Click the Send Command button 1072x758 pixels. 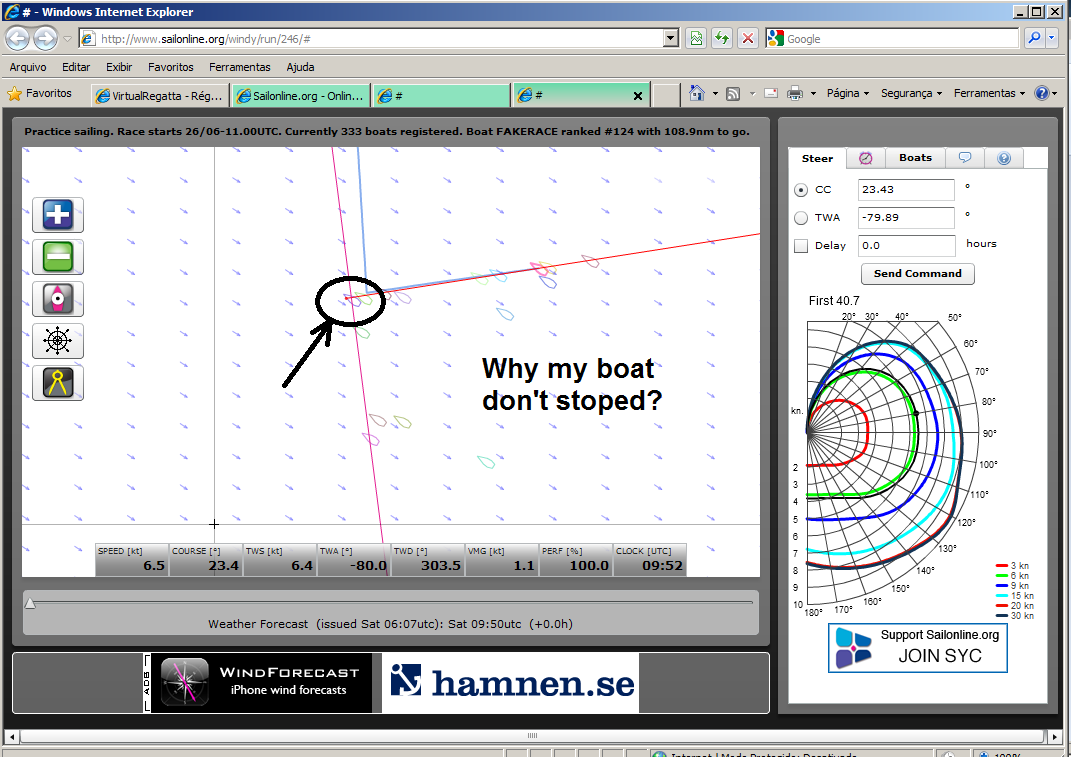(917, 273)
